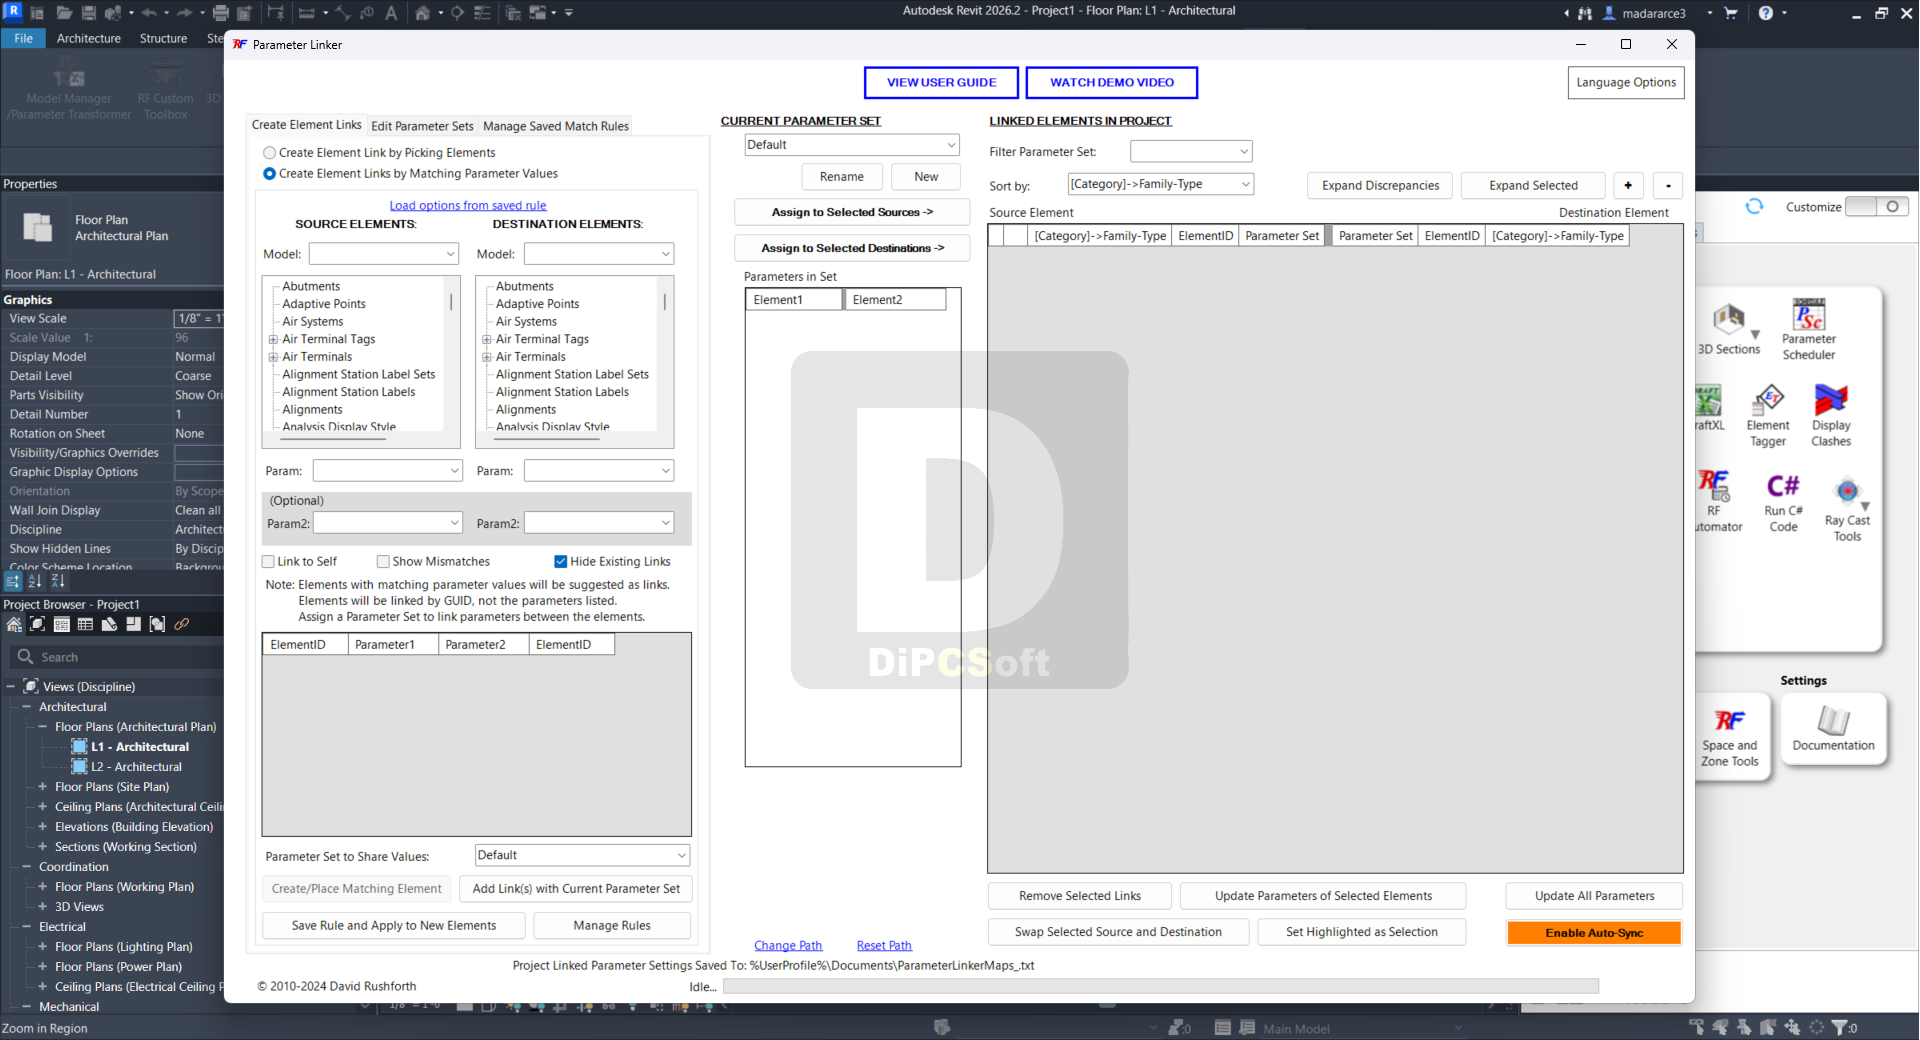Click the binoculars search icon in title bar
Screen dimensions: 1920x1040
1585,13
